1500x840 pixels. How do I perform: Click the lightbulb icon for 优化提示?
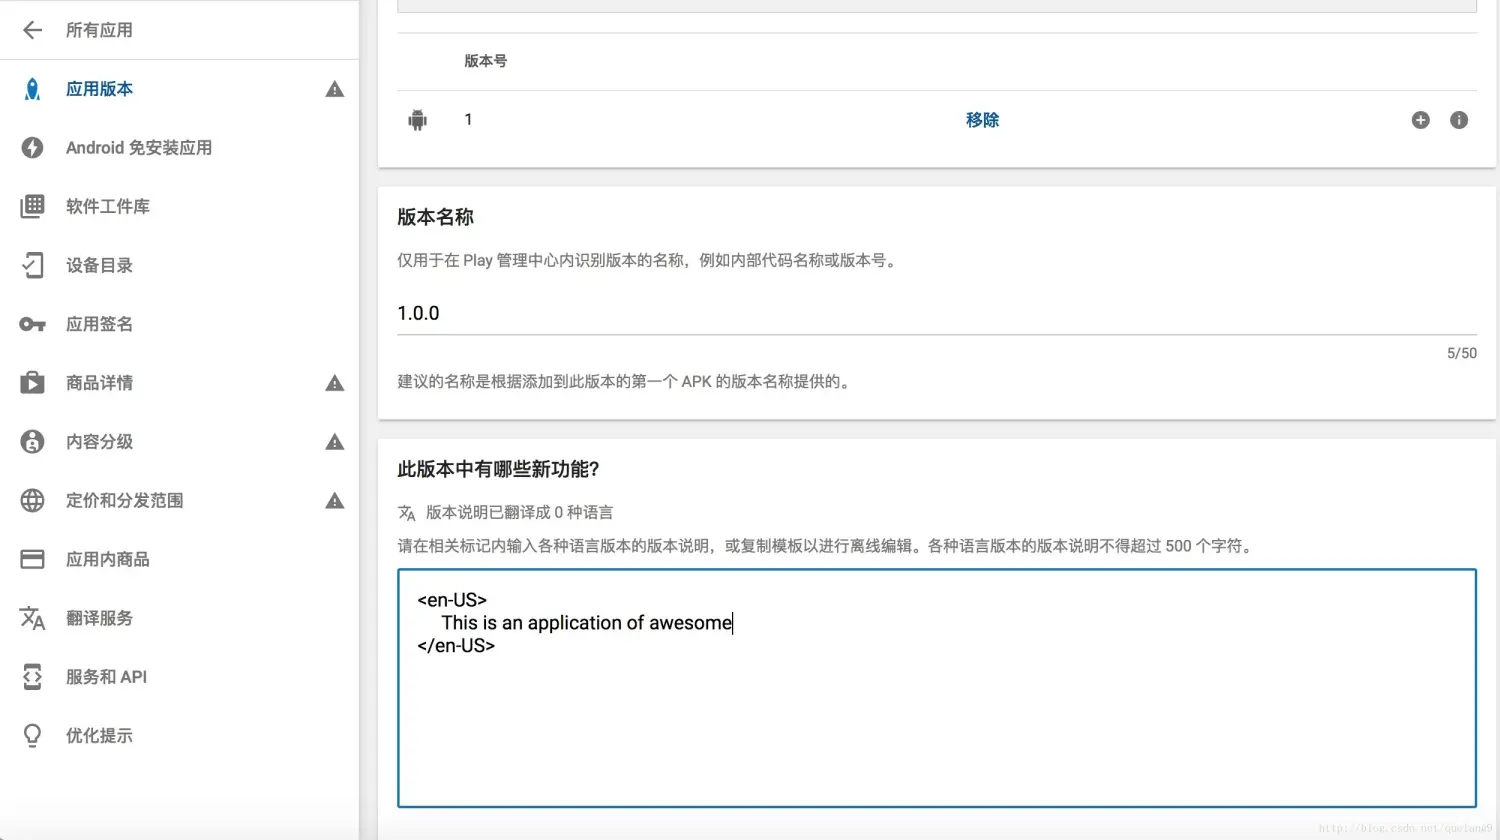coord(32,736)
